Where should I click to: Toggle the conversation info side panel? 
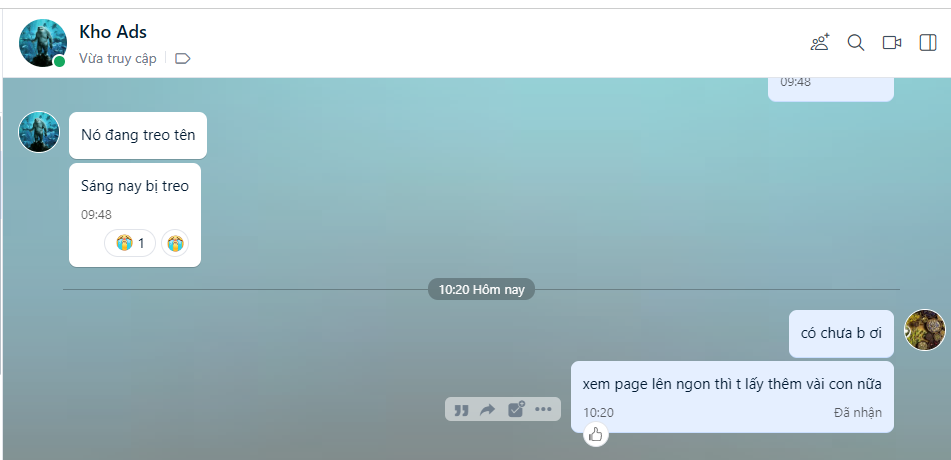pos(927,43)
